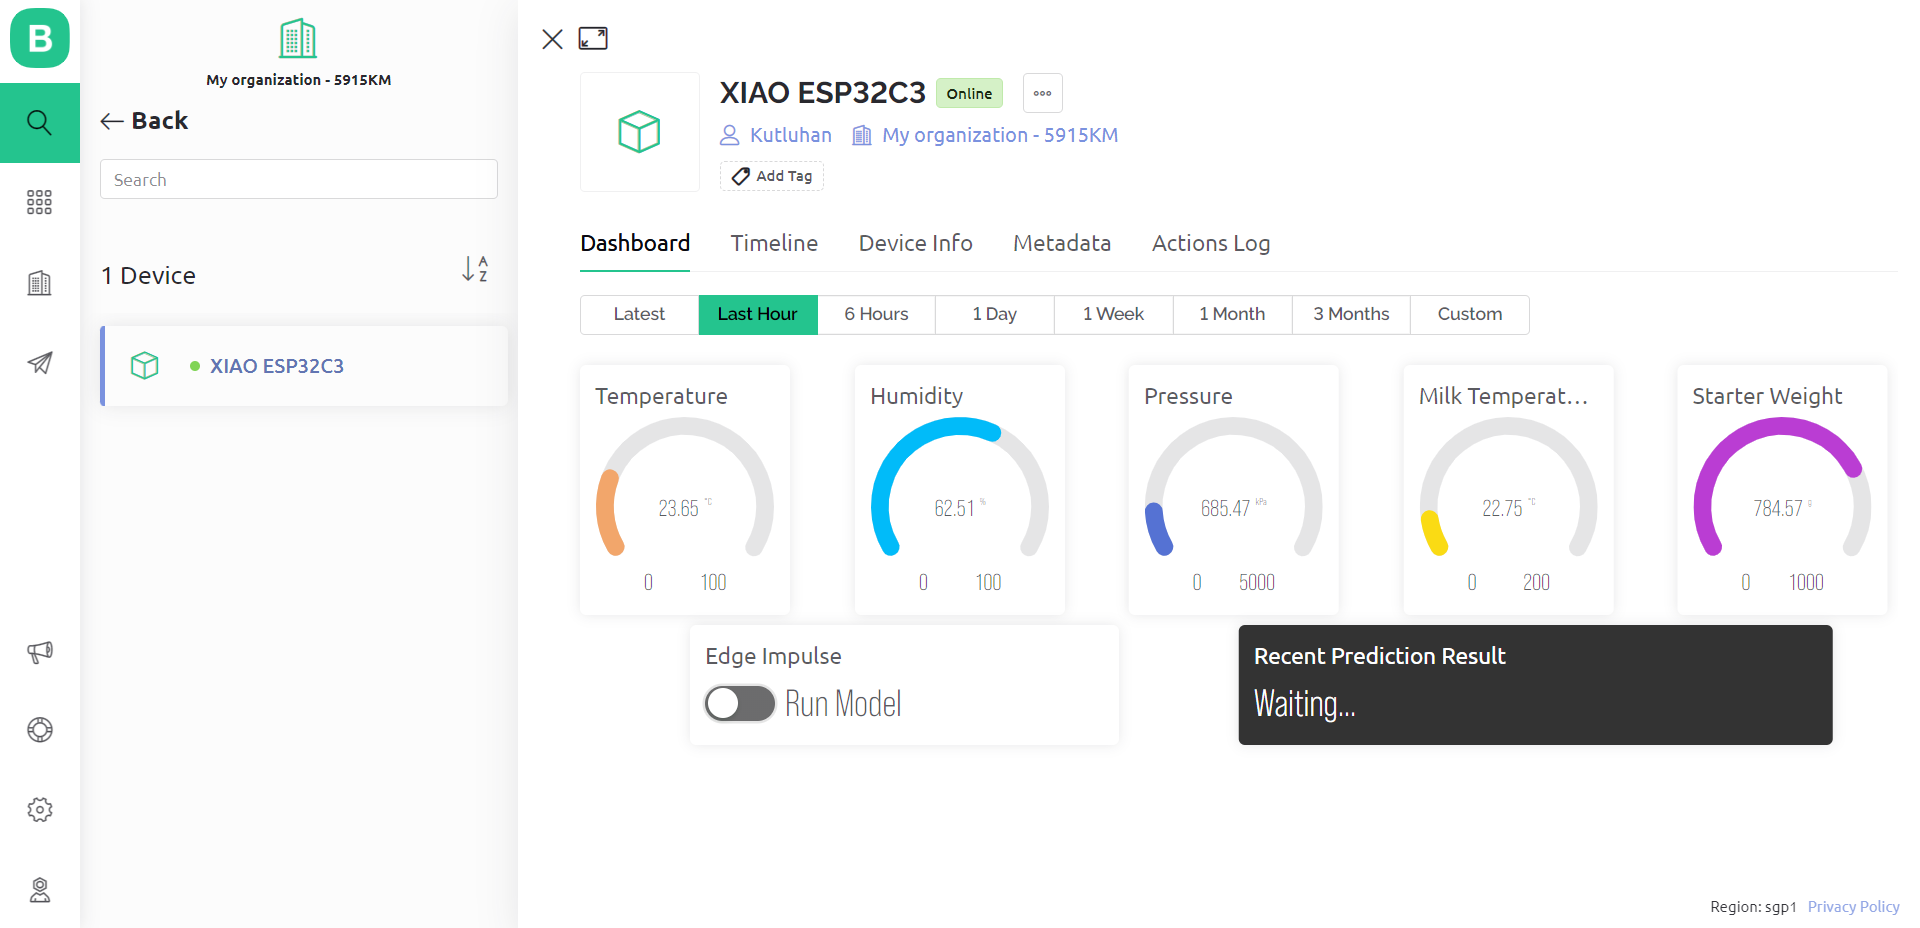Open the settings gear icon in sidebar
The image size is (1920, 928).
click(39, 810)
